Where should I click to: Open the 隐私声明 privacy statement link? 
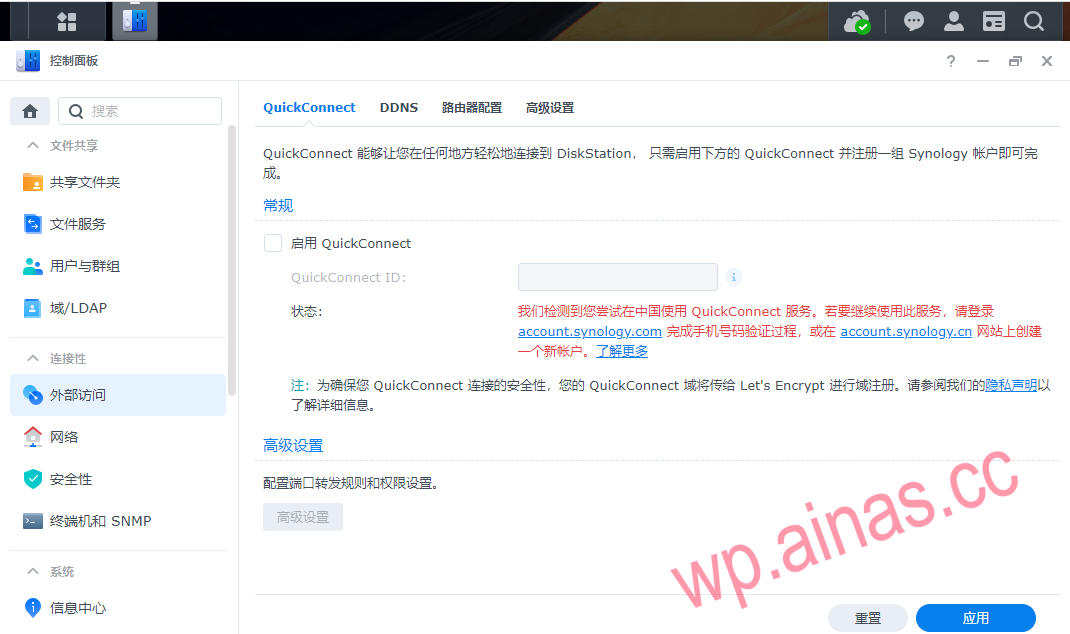point(1011,386)
